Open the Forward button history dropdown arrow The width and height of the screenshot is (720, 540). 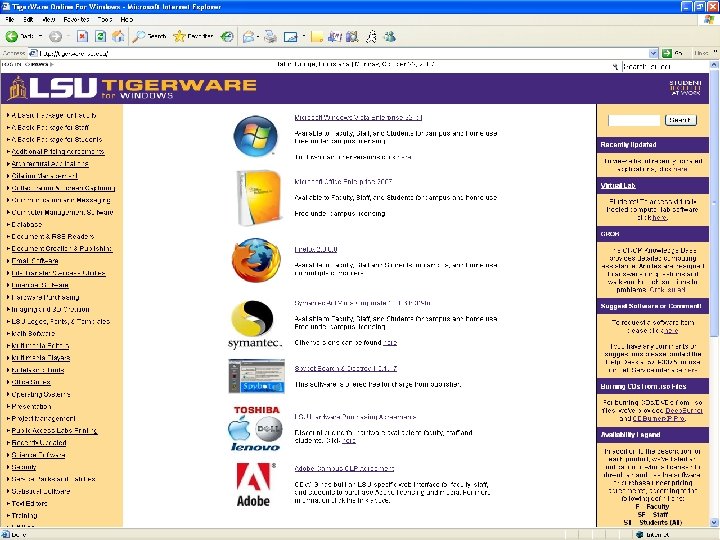coord(68,36)
